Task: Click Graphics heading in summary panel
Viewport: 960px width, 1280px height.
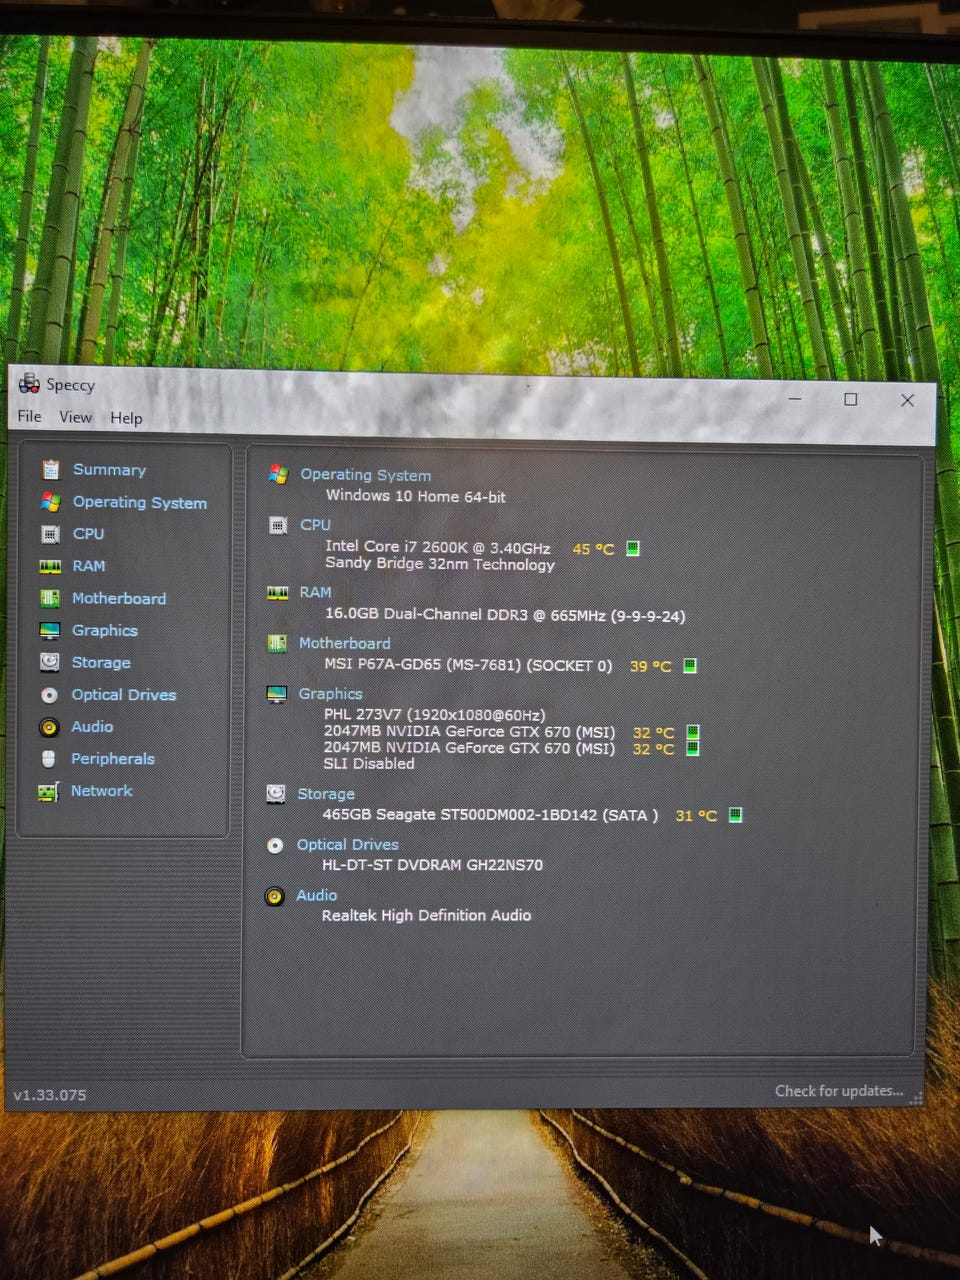Action: tap(330, 693)
